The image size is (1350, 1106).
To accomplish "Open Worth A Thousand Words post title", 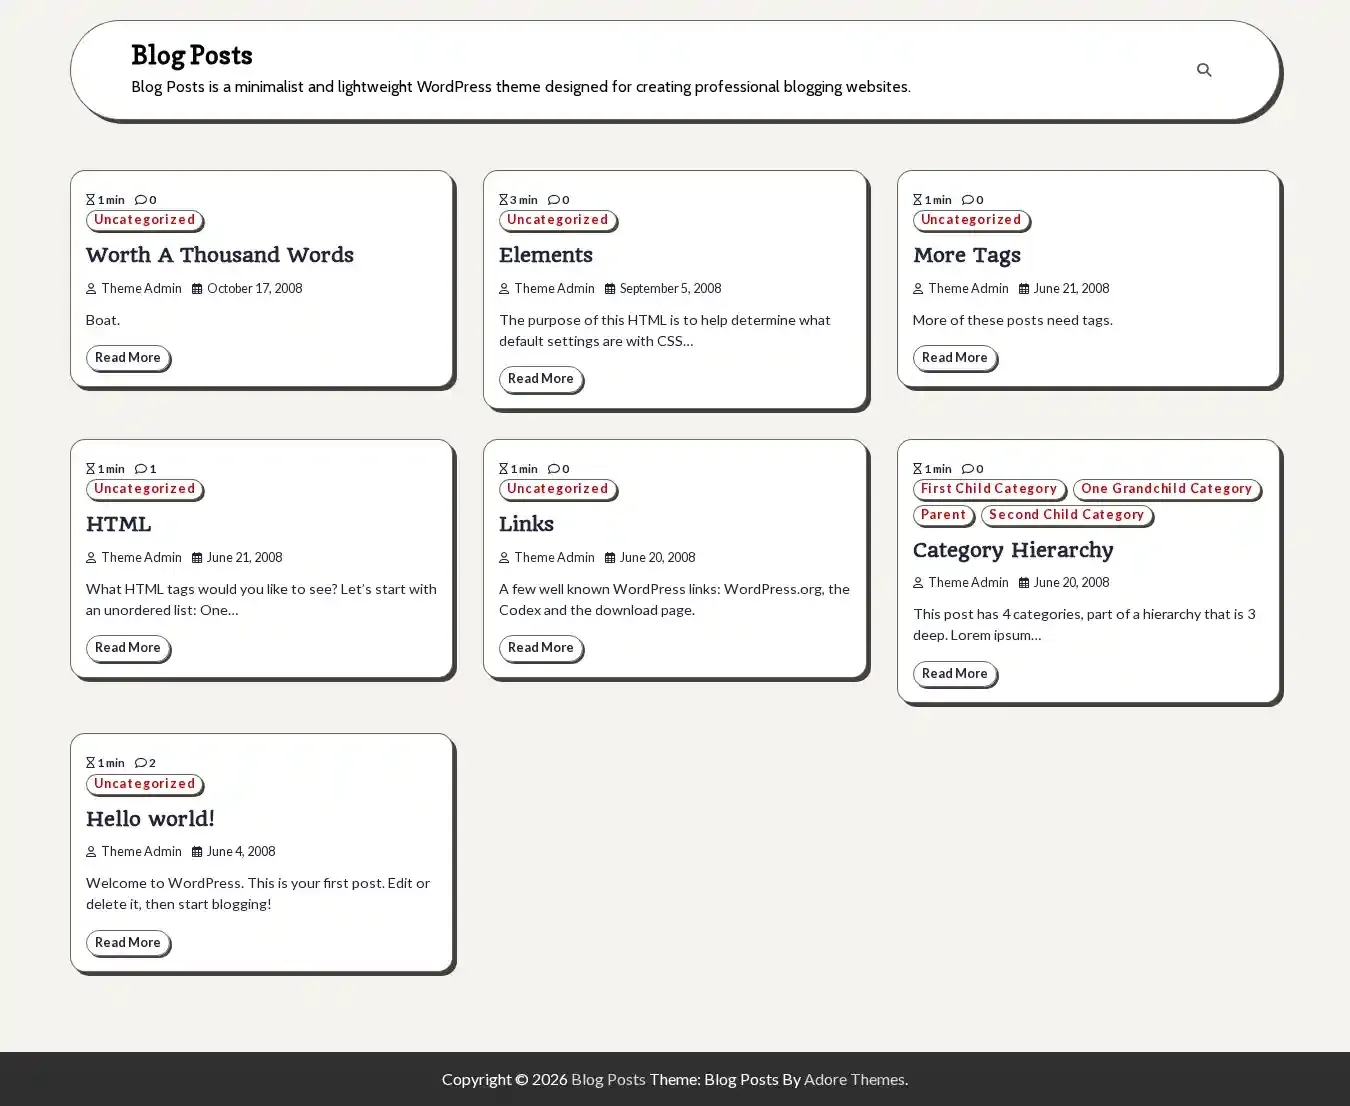I will 220,255.
